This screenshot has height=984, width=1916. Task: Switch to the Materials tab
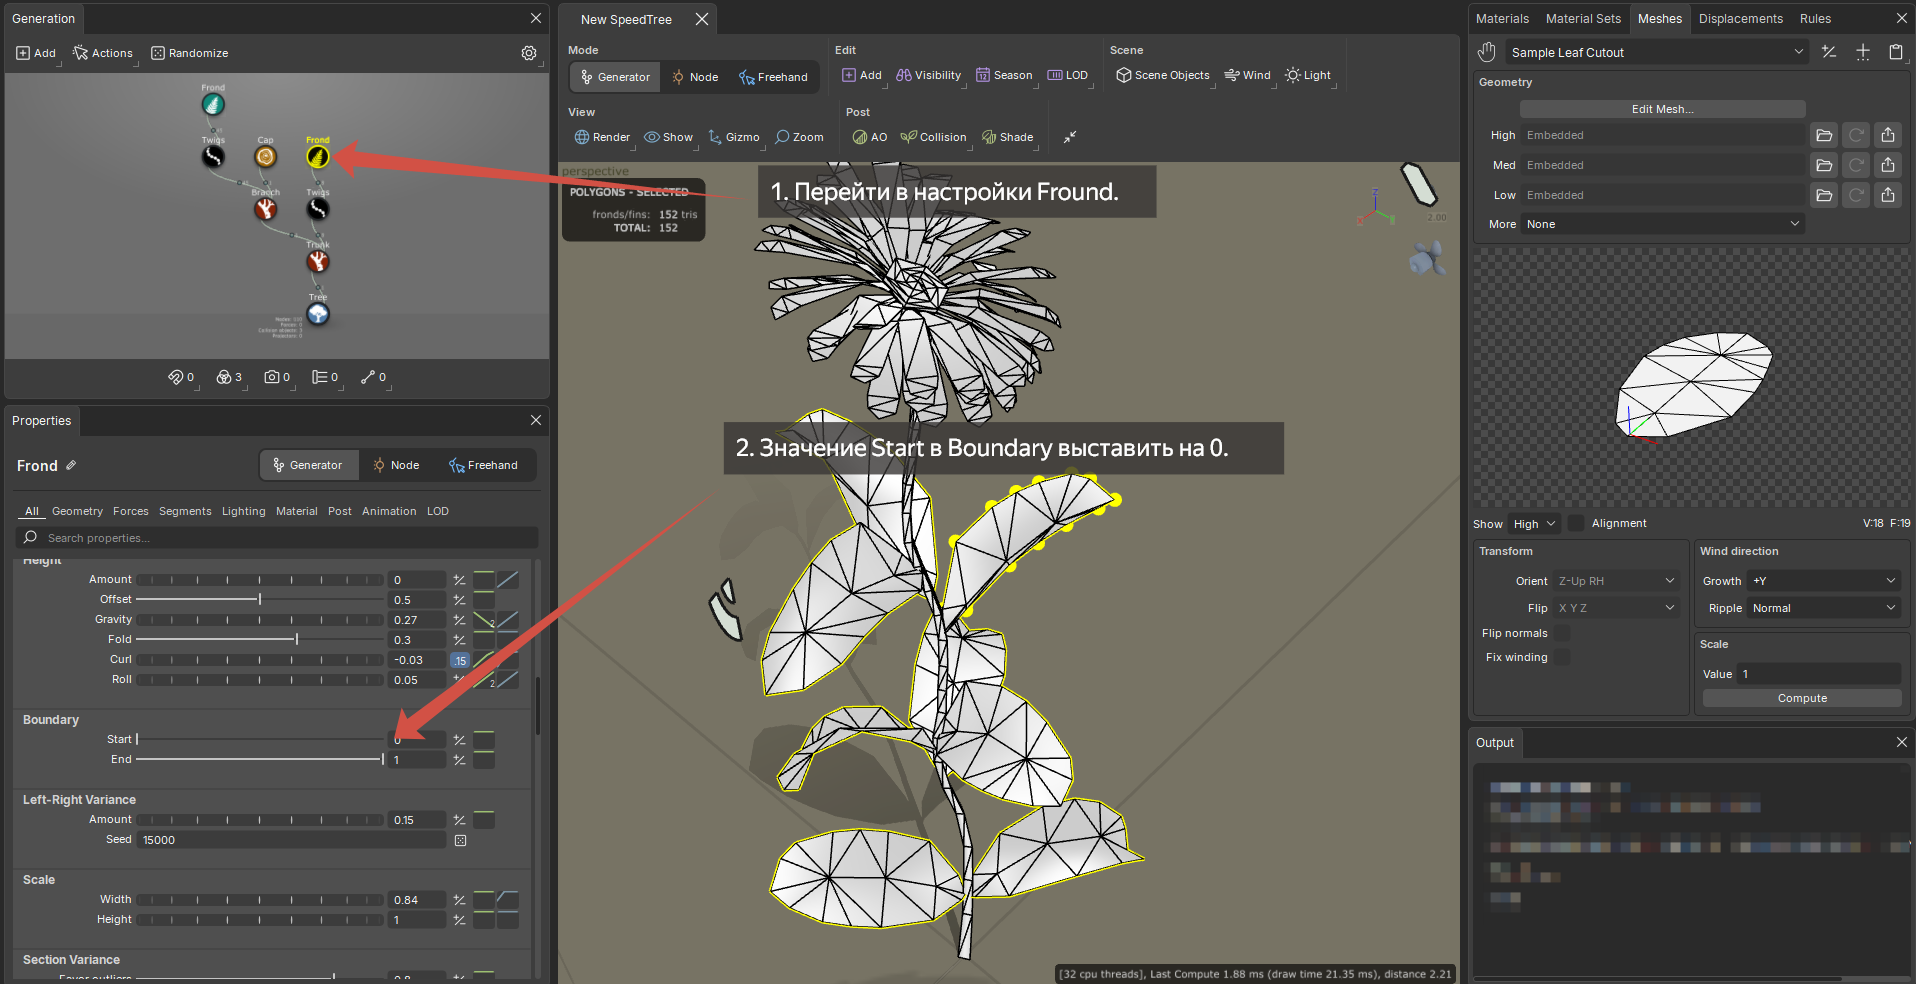(1502, 19)
